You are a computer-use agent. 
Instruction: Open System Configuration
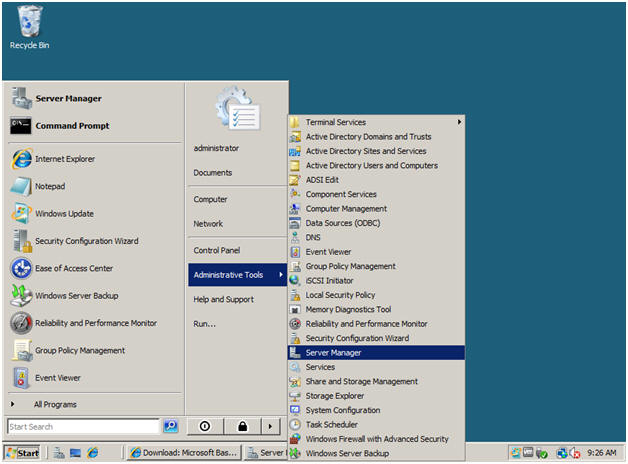point(376,410)
